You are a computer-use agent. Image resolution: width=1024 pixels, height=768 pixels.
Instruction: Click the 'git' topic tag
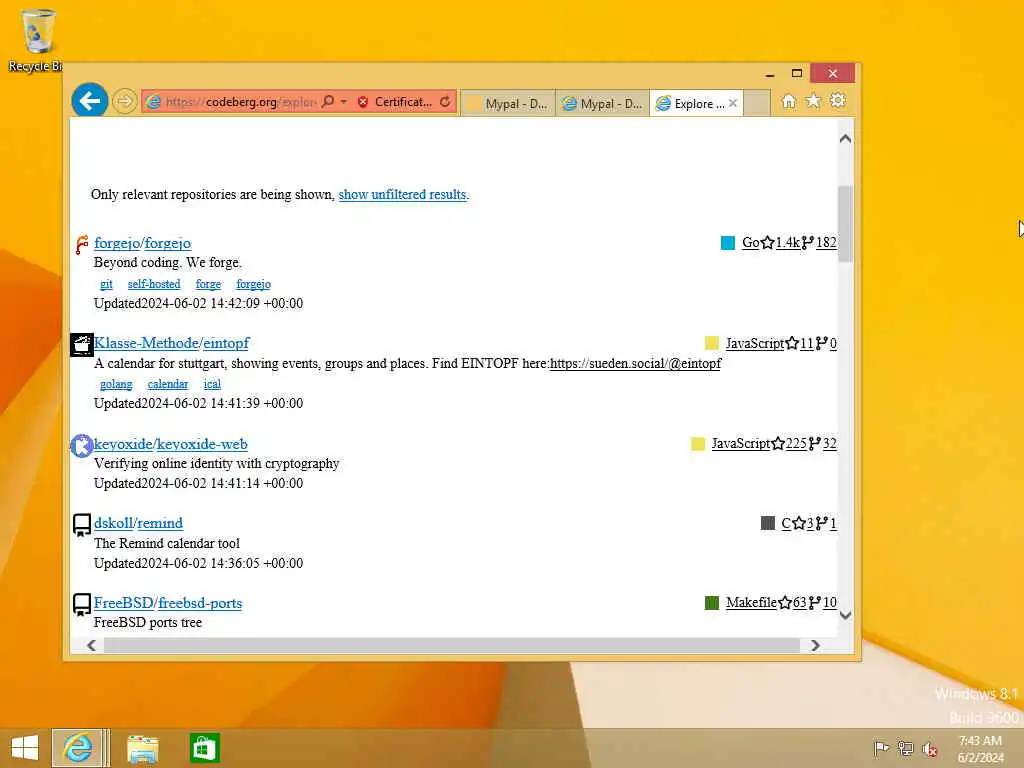click(106, 284)
